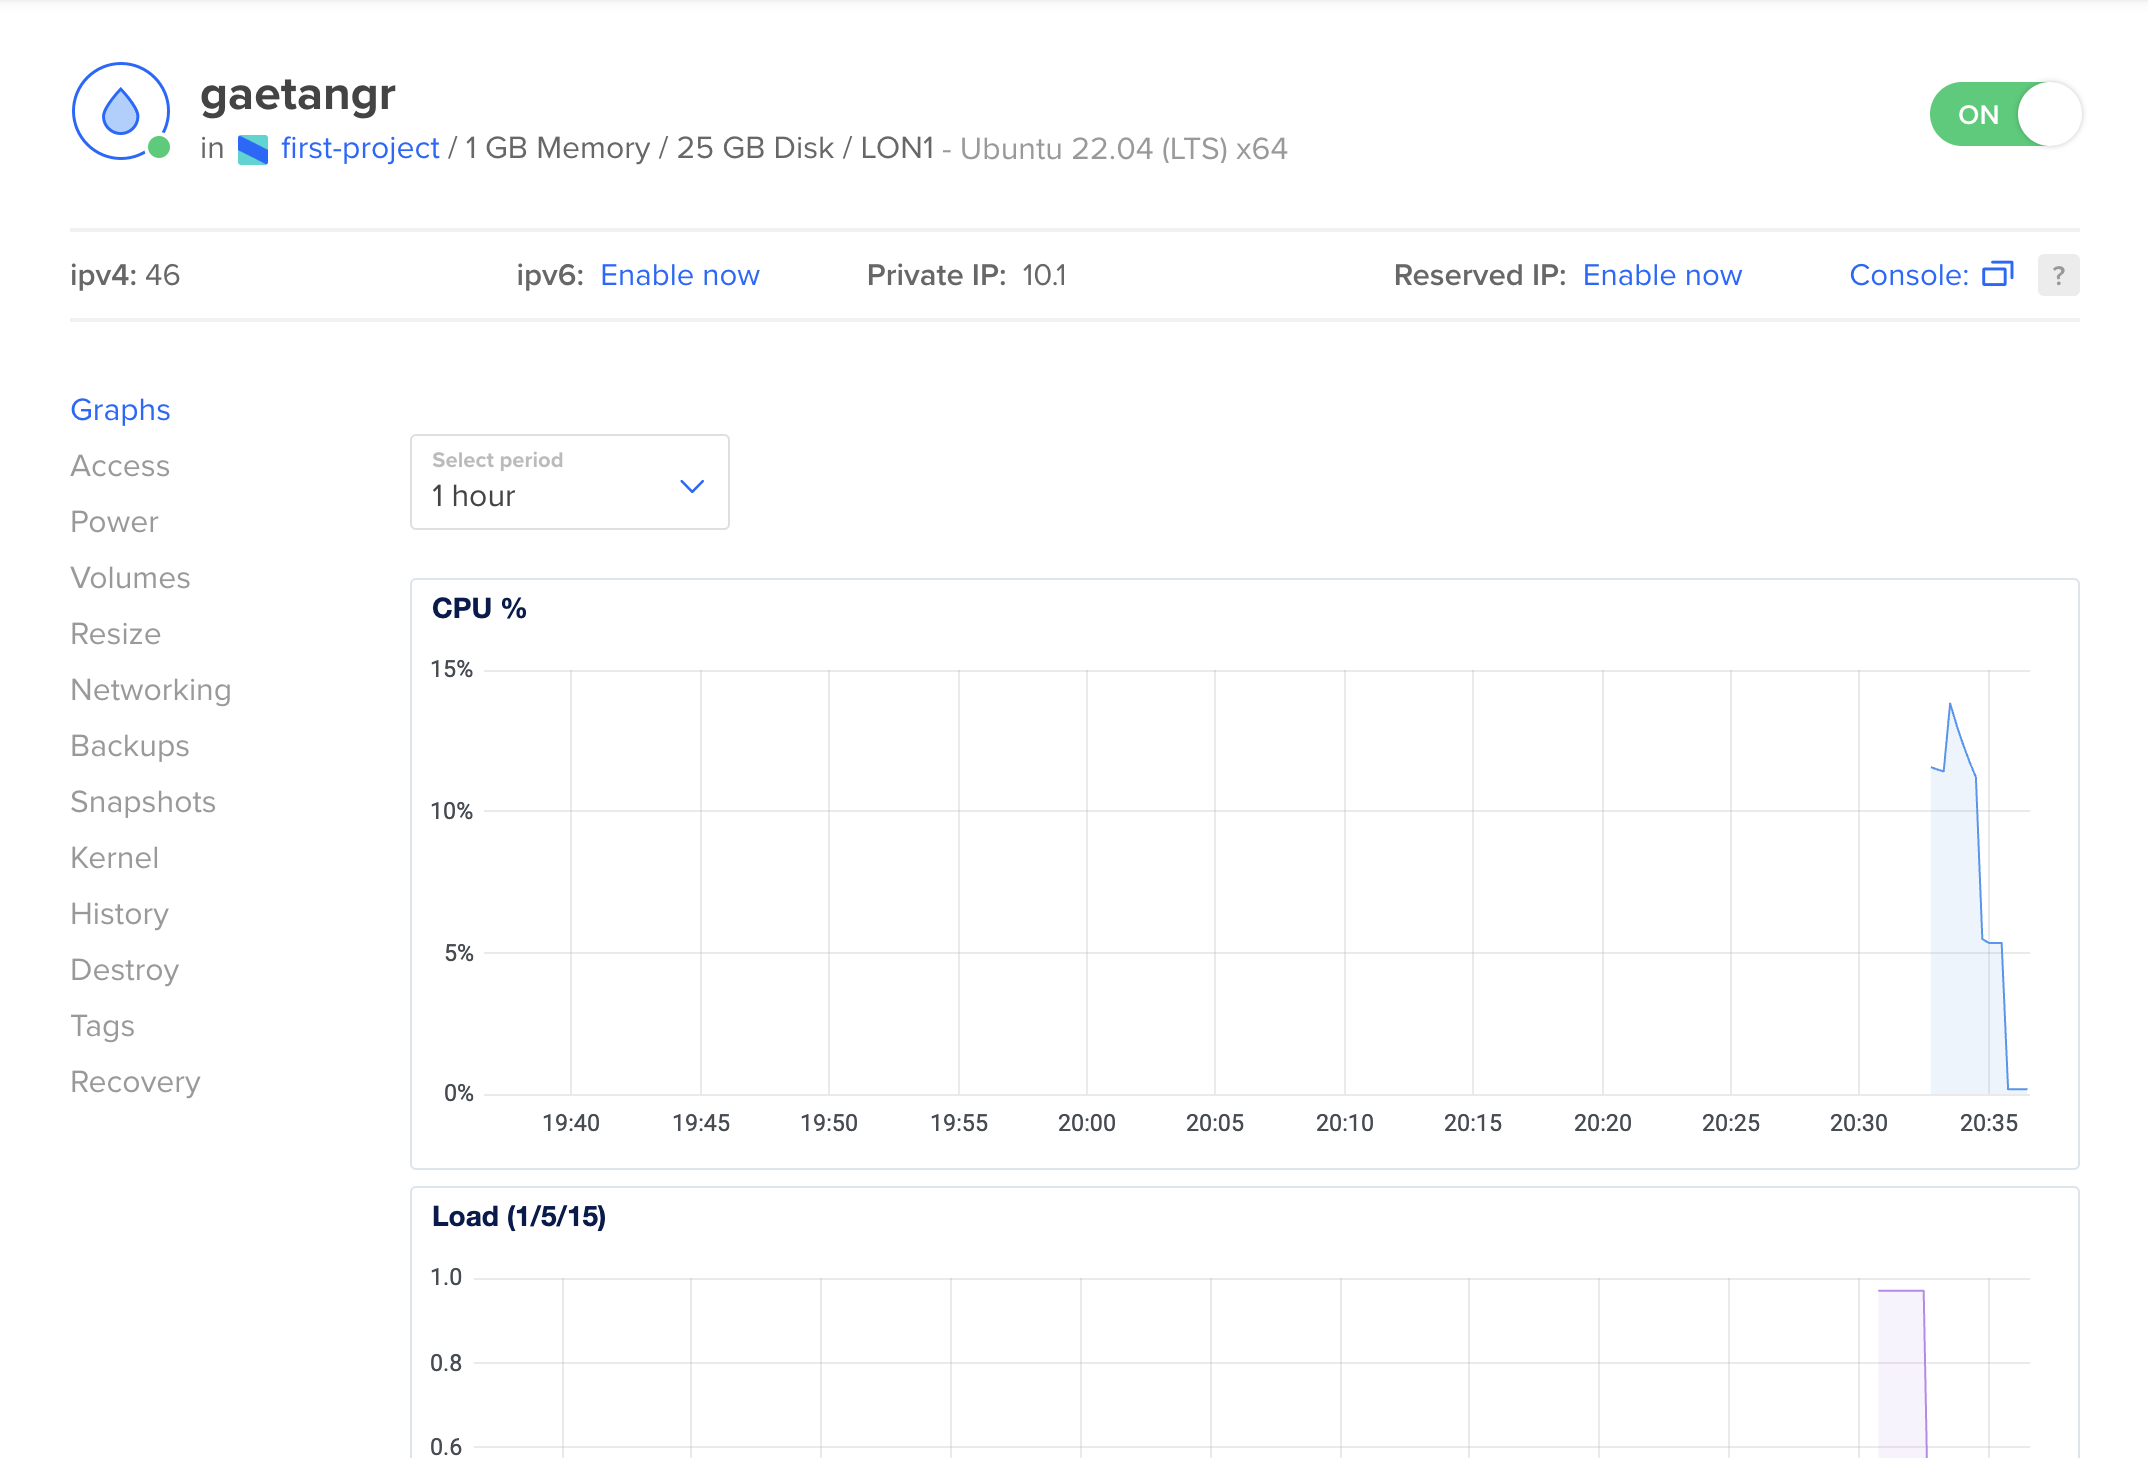Enable Reserved IP via Enable now
Viewport: 2148px width, 1458px height.
coord(1662,275)
